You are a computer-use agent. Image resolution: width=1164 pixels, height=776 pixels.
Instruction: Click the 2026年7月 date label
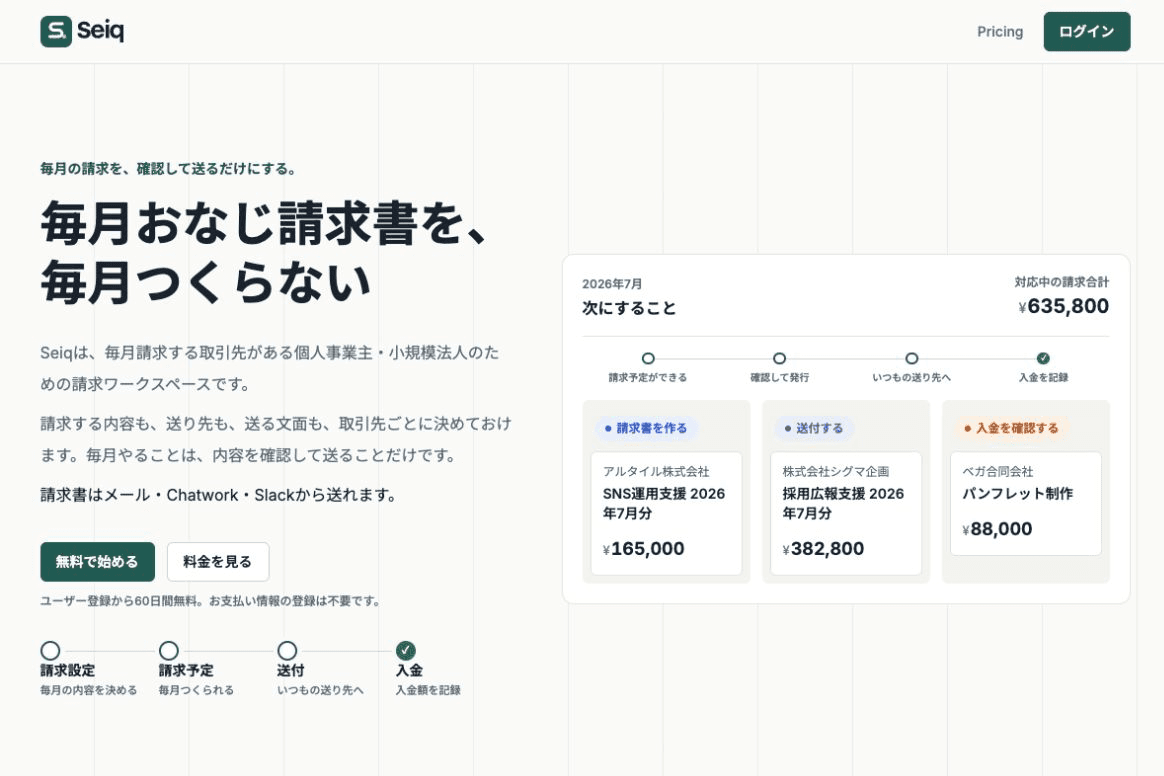(x=612, y=284)
